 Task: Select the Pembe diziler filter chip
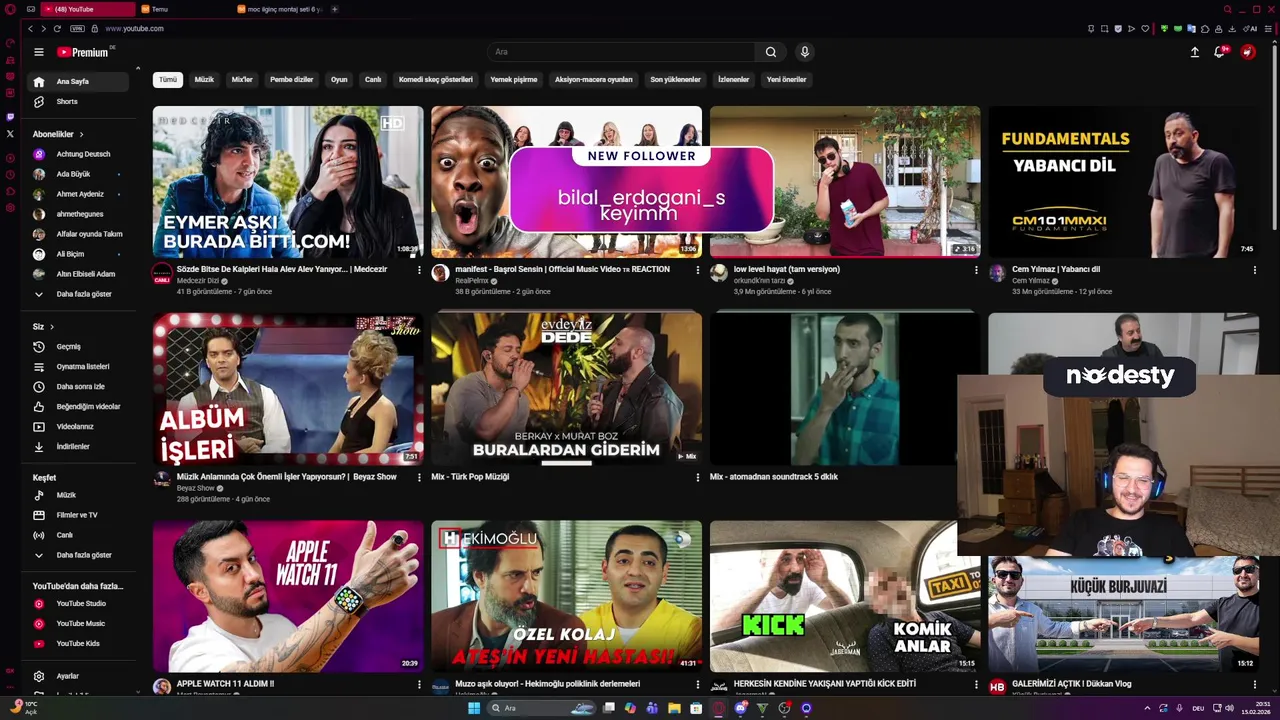(x=292, y=80)
